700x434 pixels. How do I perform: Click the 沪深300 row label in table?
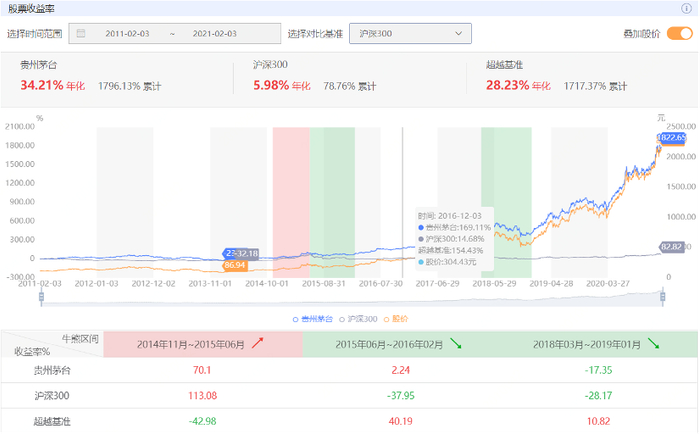click(52, 396)
